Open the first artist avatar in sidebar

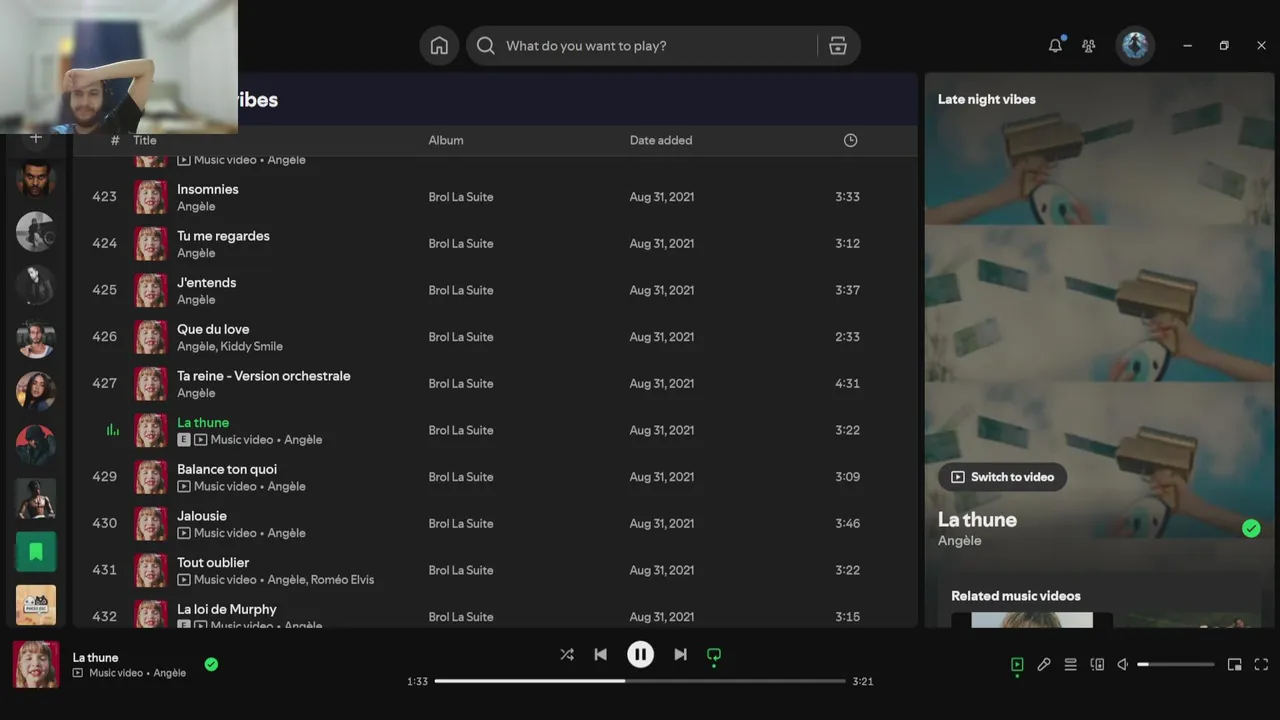point(36,180)
